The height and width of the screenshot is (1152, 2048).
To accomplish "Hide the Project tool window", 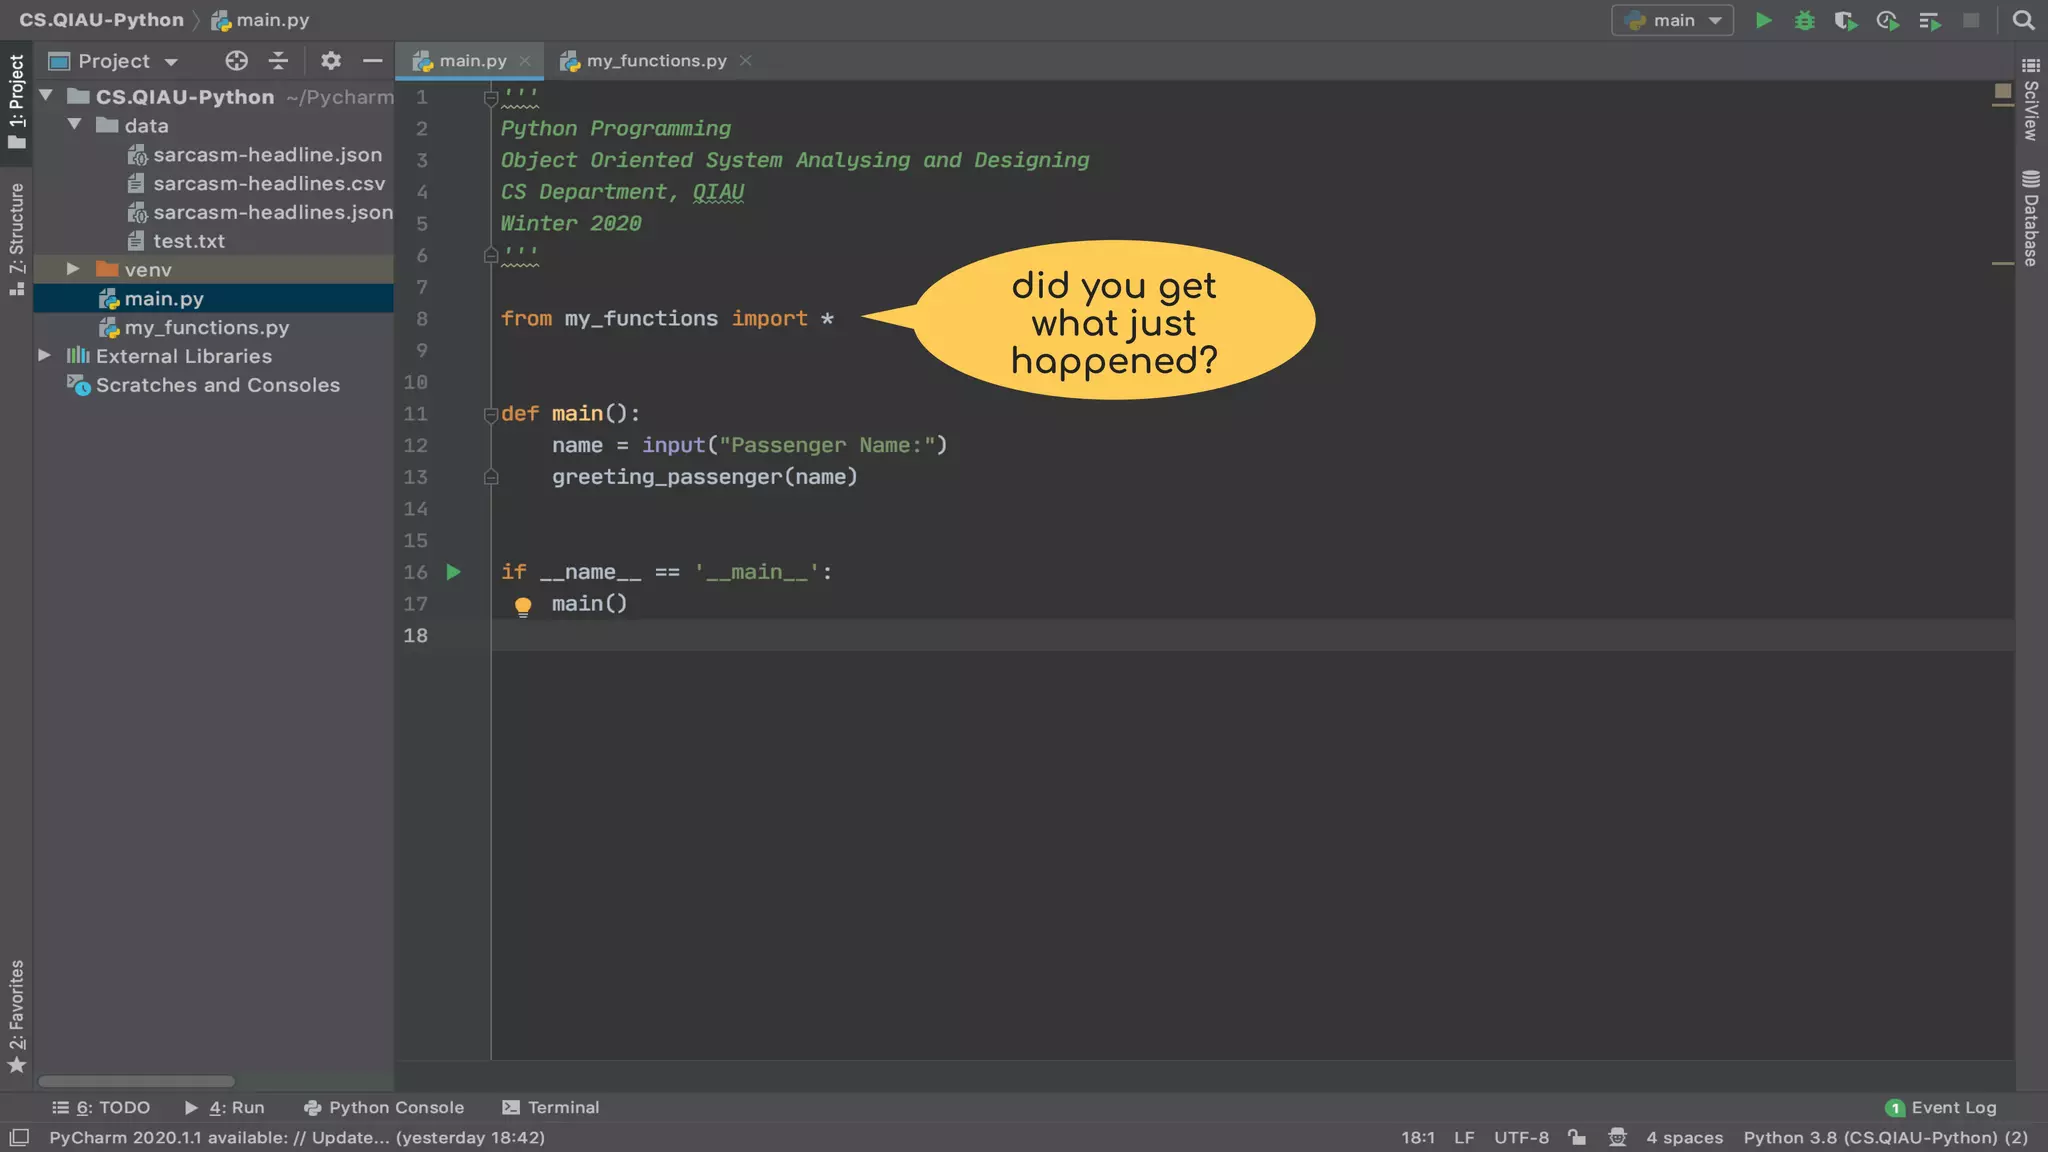I will [373, 61].
